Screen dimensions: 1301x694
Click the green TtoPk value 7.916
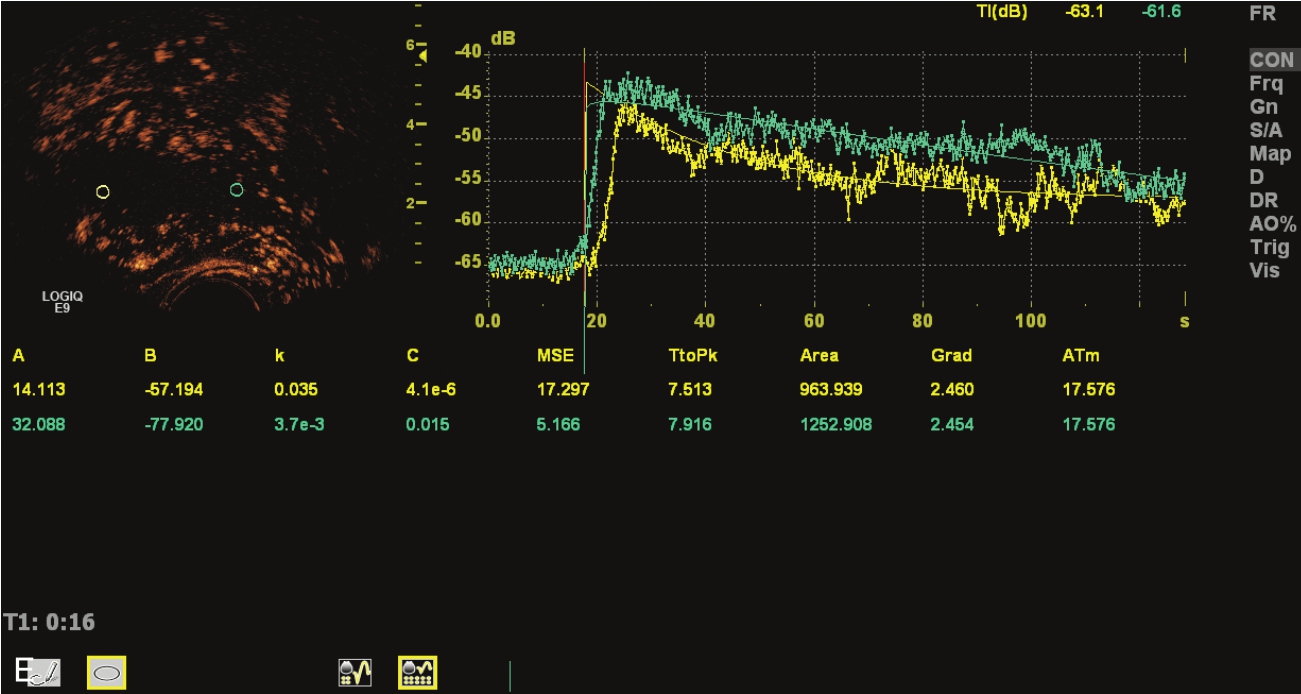688,425
